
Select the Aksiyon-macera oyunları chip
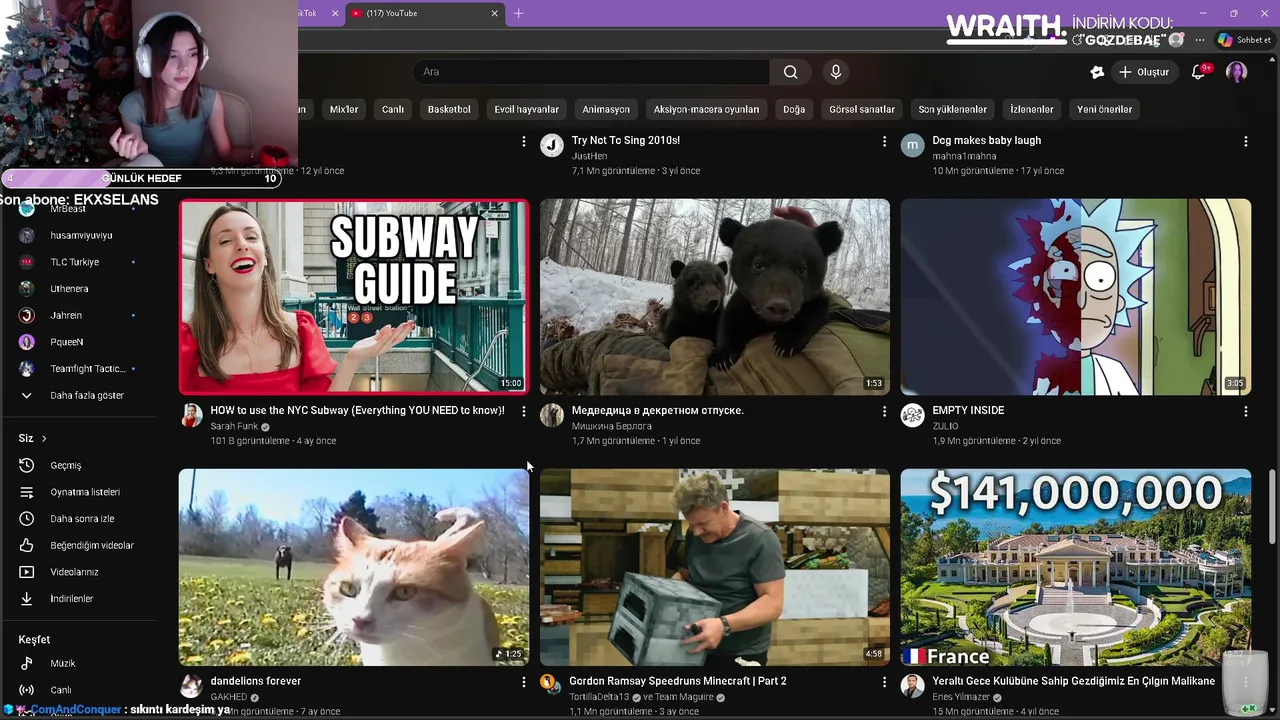(706, 109)
